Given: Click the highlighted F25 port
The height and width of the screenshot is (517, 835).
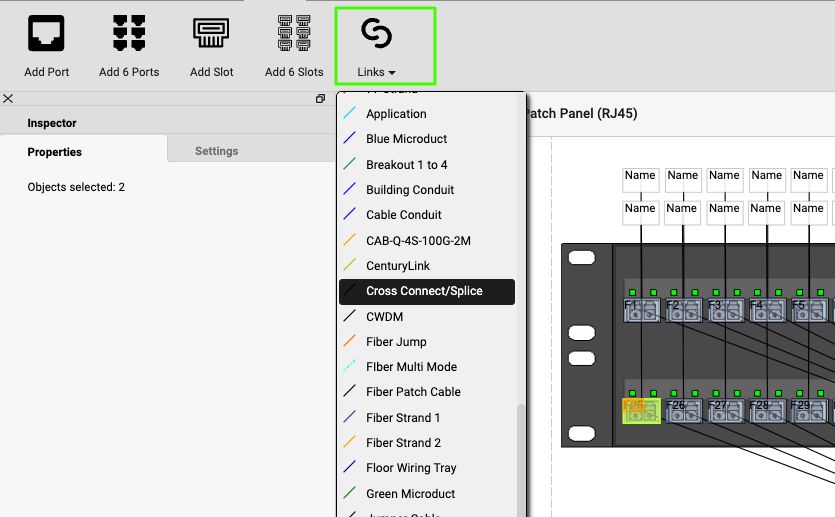Looking at the screenshot, I should 640,410.
